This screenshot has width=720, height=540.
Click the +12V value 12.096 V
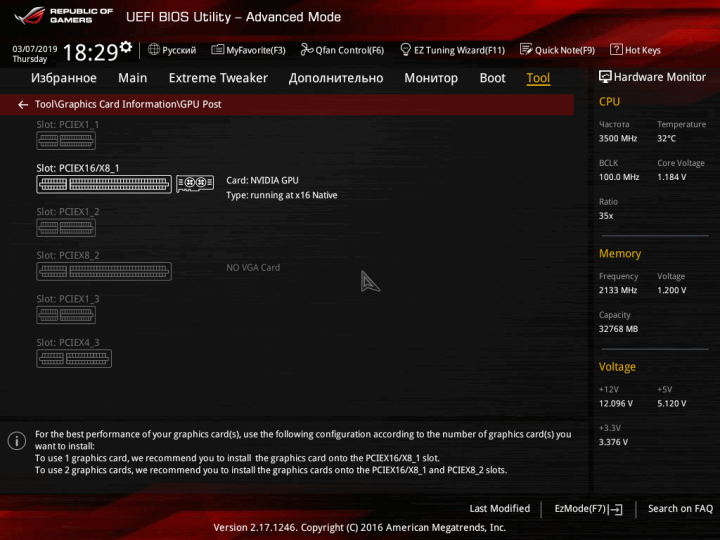coord(616,404)
